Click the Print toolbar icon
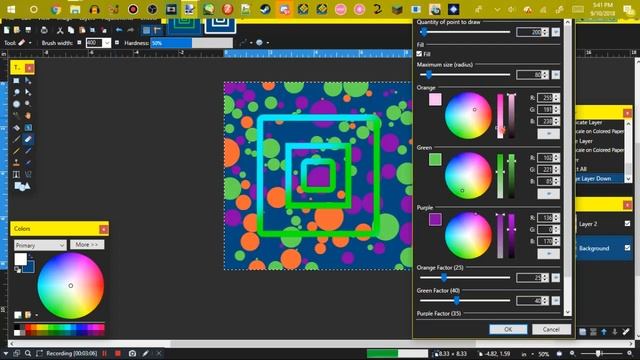This screenshot has height=360, width=640. coord(44,30)
